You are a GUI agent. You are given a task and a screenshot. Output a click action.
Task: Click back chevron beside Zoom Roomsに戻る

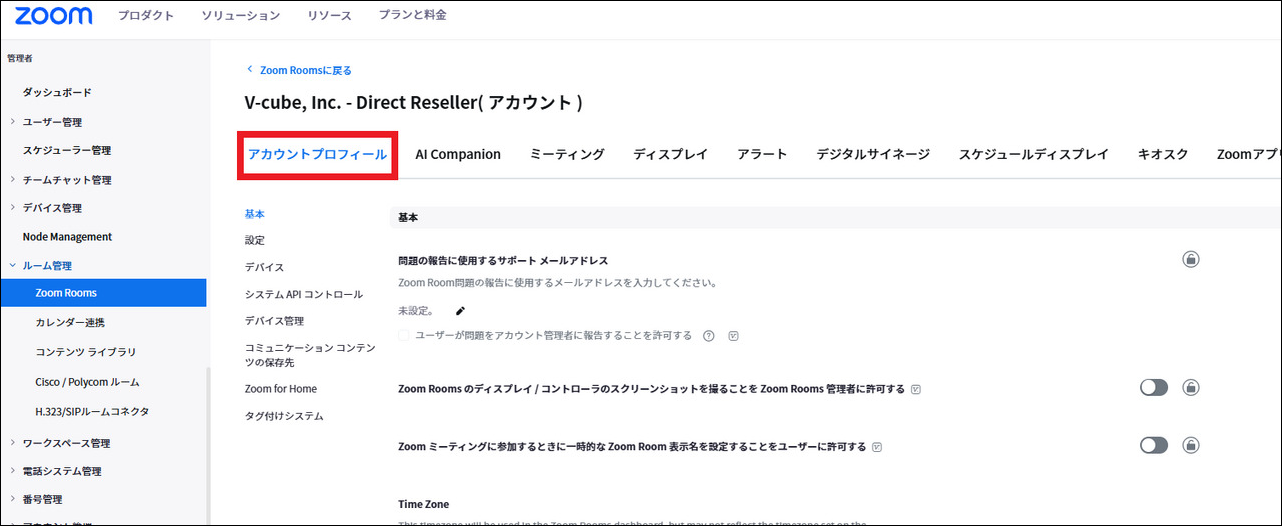249,70
